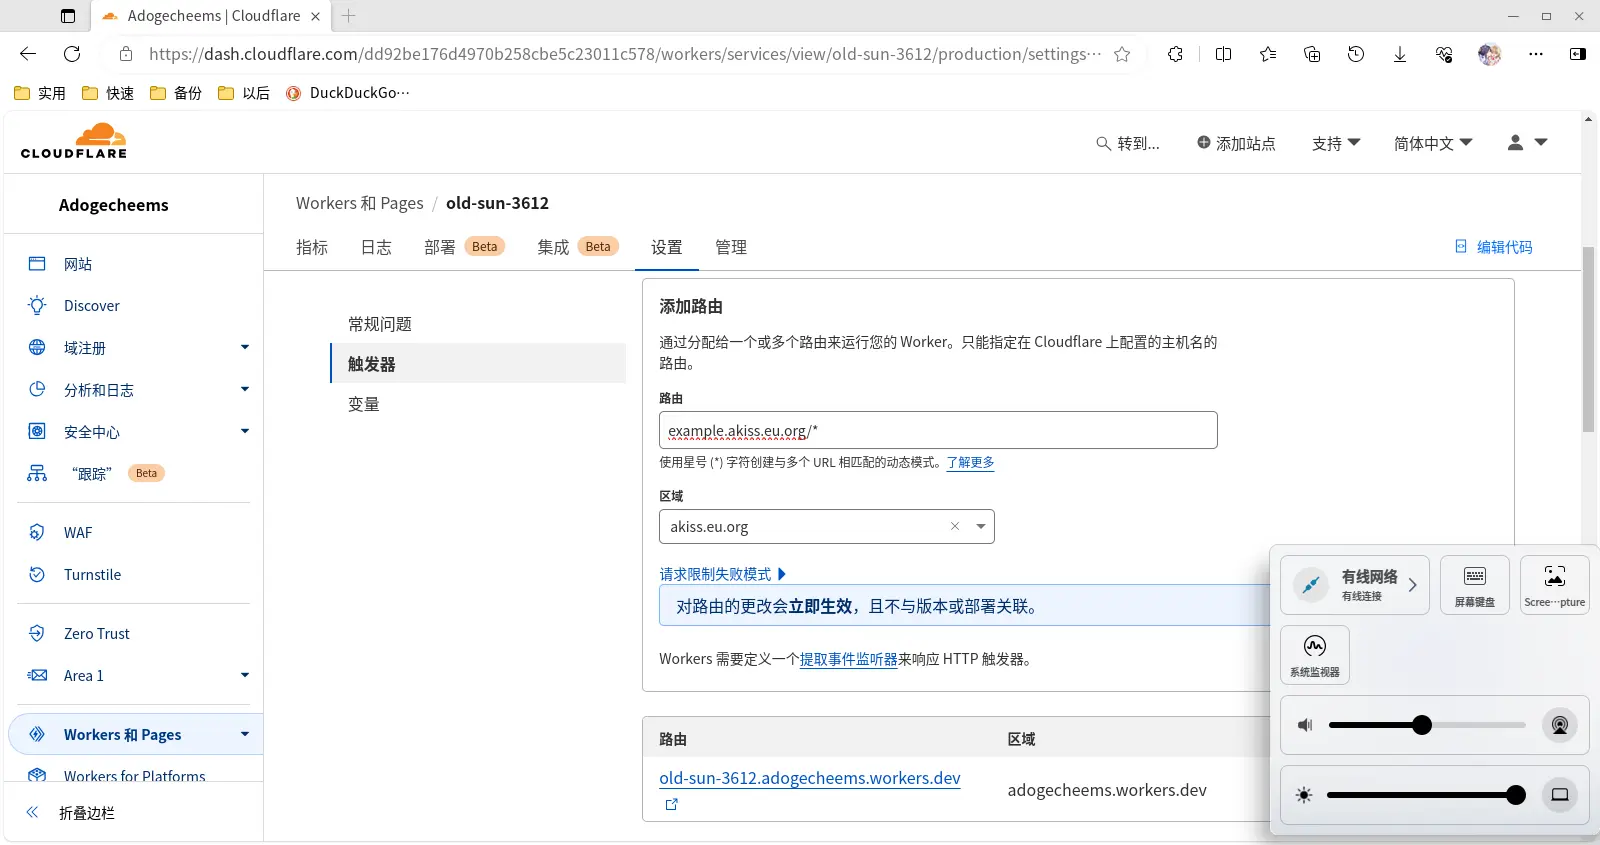Expand 分析和日志 sidebar section
The width and height of the screenshot is (1600, 845).
point(245,389)
